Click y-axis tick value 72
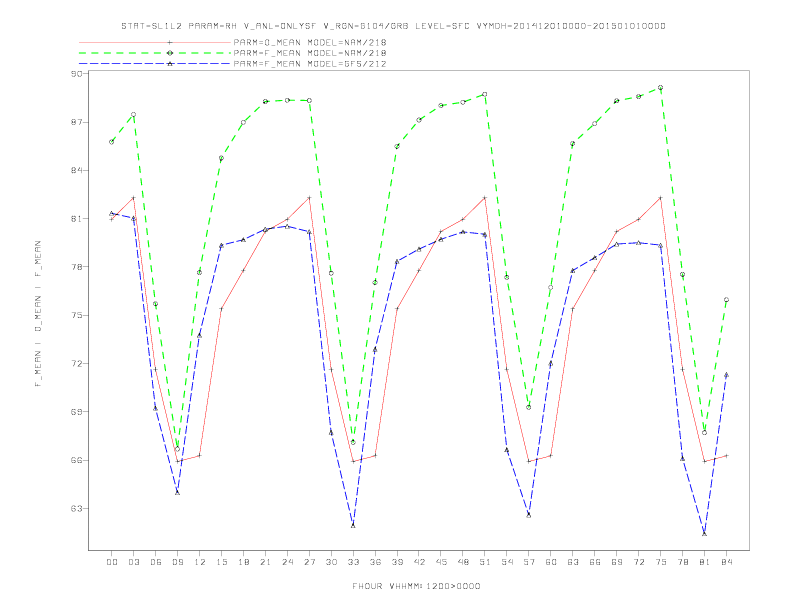 click(x=76, y=364)
